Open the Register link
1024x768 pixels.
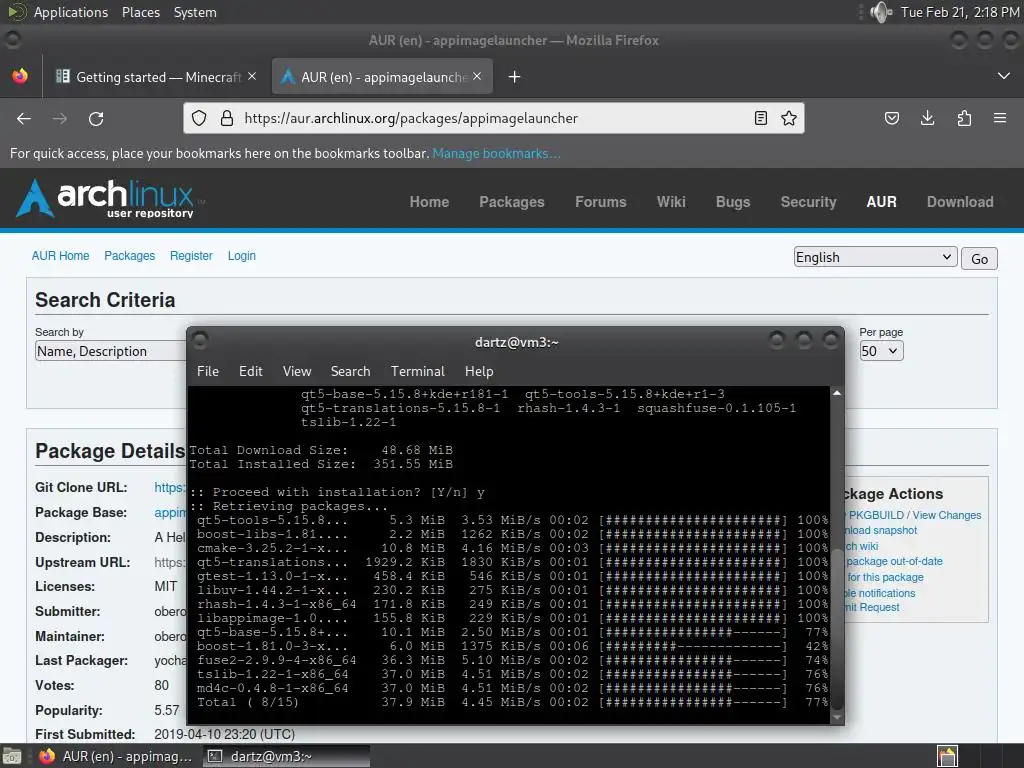191,256
